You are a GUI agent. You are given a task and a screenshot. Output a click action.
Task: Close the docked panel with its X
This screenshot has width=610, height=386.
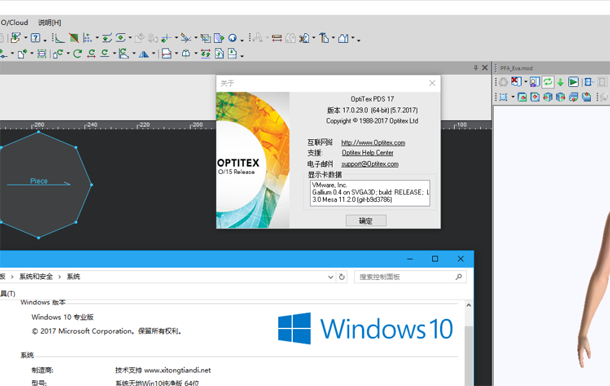click(x=485, y=68)
